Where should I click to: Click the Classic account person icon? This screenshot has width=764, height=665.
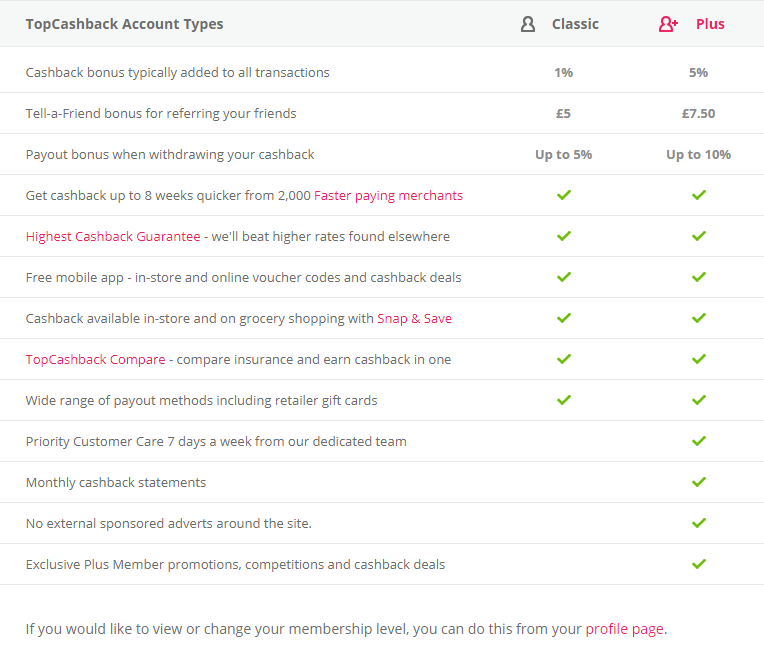point(528,24)
